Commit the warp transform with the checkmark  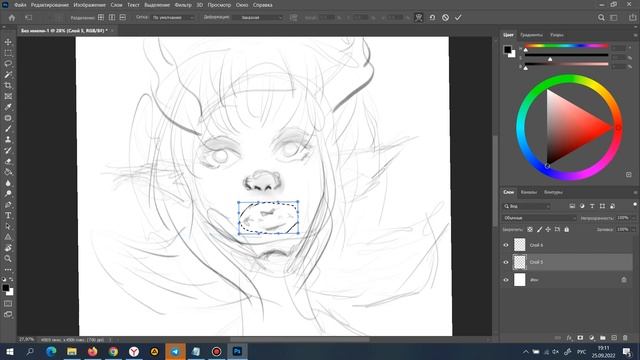(x=458, y=18)
